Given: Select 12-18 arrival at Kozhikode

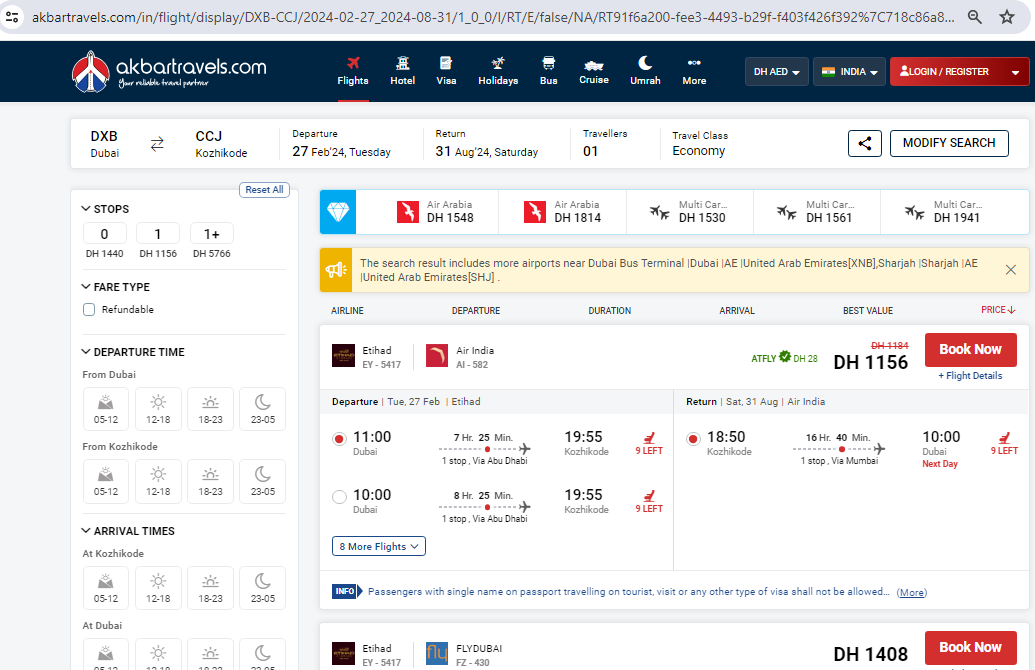Looking at the screenshot, I should click(158, 588).
